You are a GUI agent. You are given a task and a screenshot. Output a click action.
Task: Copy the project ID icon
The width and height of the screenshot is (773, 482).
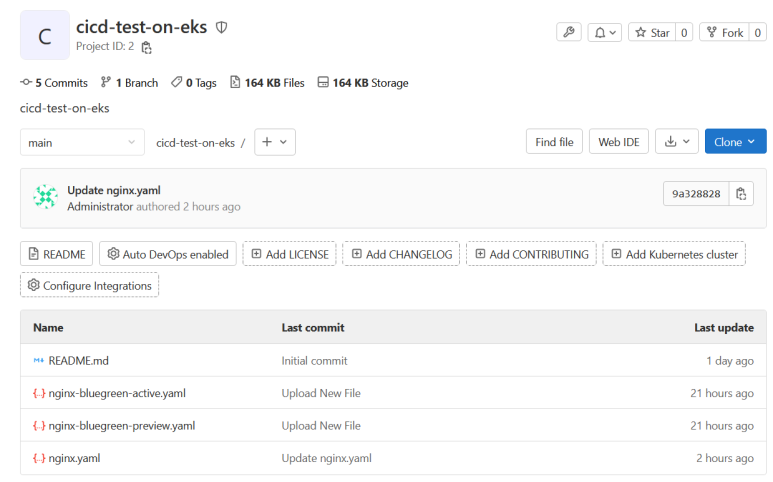point(147,47)
